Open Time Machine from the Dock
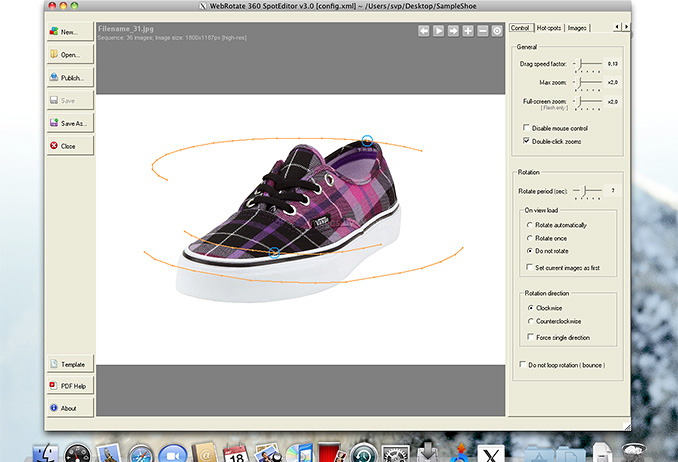The height and width of the screenshot is (462, 678). pos(363,453)
